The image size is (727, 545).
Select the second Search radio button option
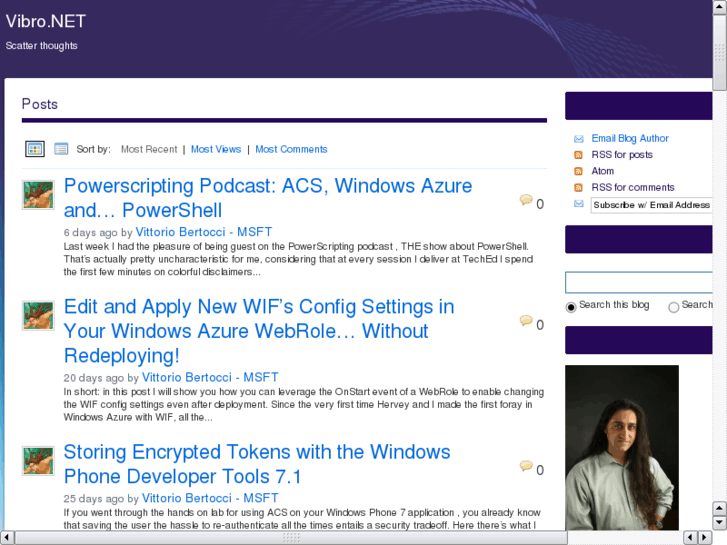coord(674,307)
